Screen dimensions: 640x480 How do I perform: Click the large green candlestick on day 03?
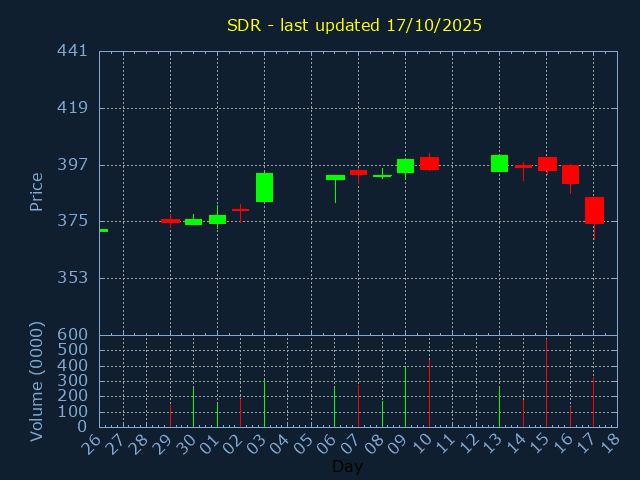(x=264, y=187)
